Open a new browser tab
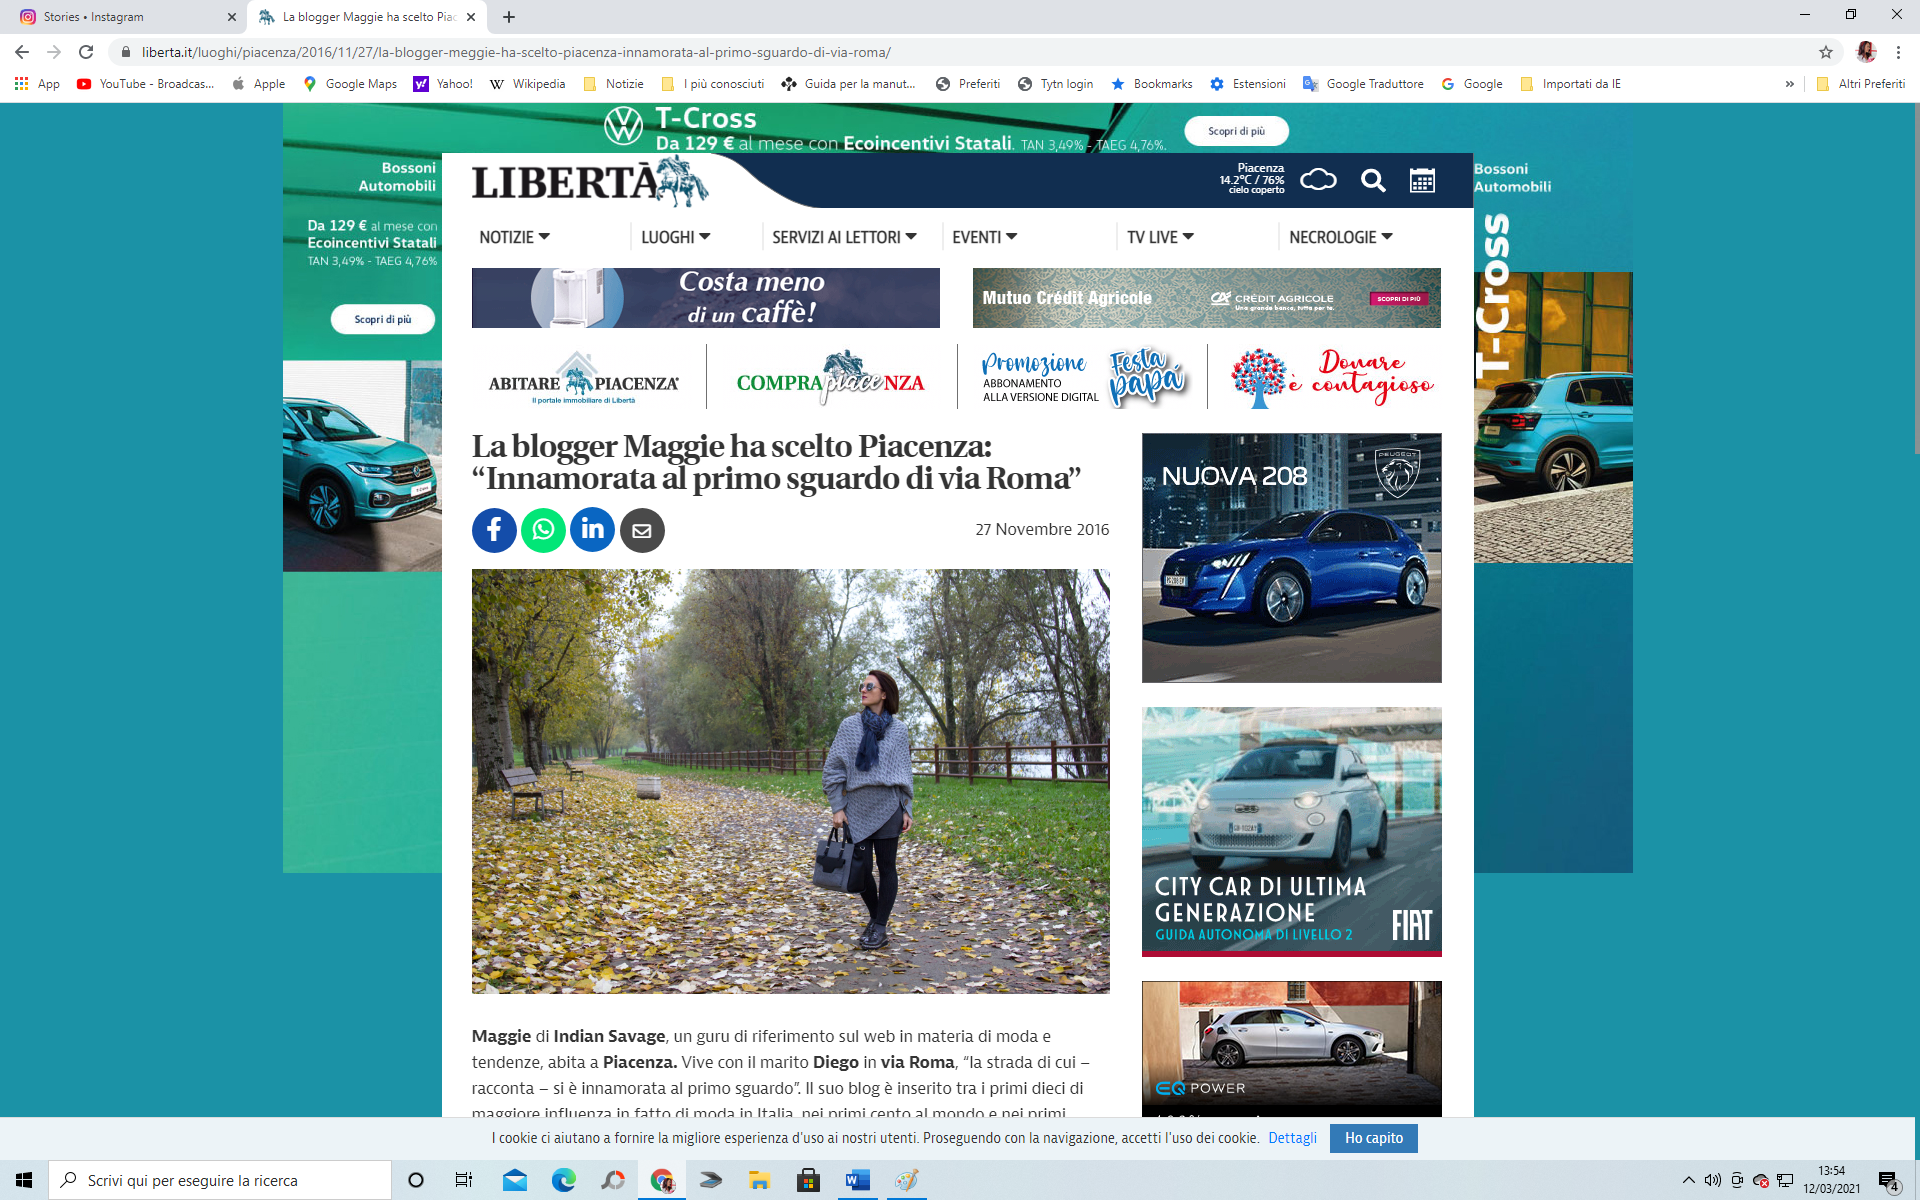 click(509, 17)
